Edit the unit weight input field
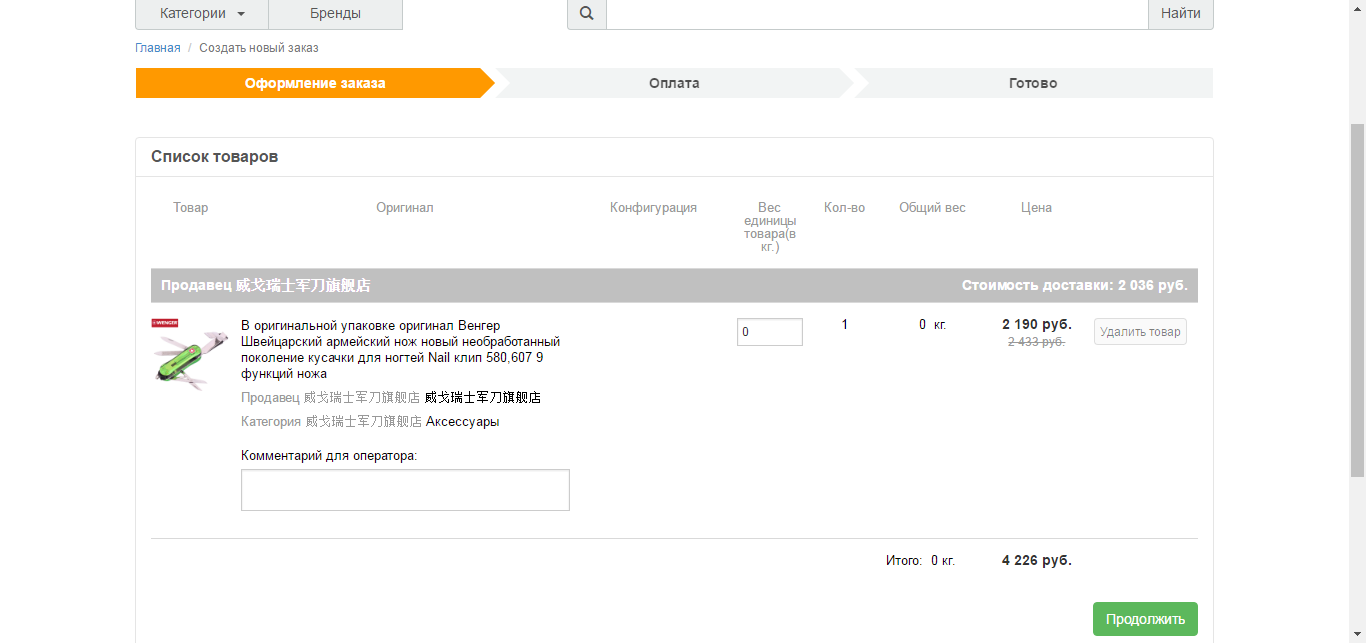 [x=770, y=332]
